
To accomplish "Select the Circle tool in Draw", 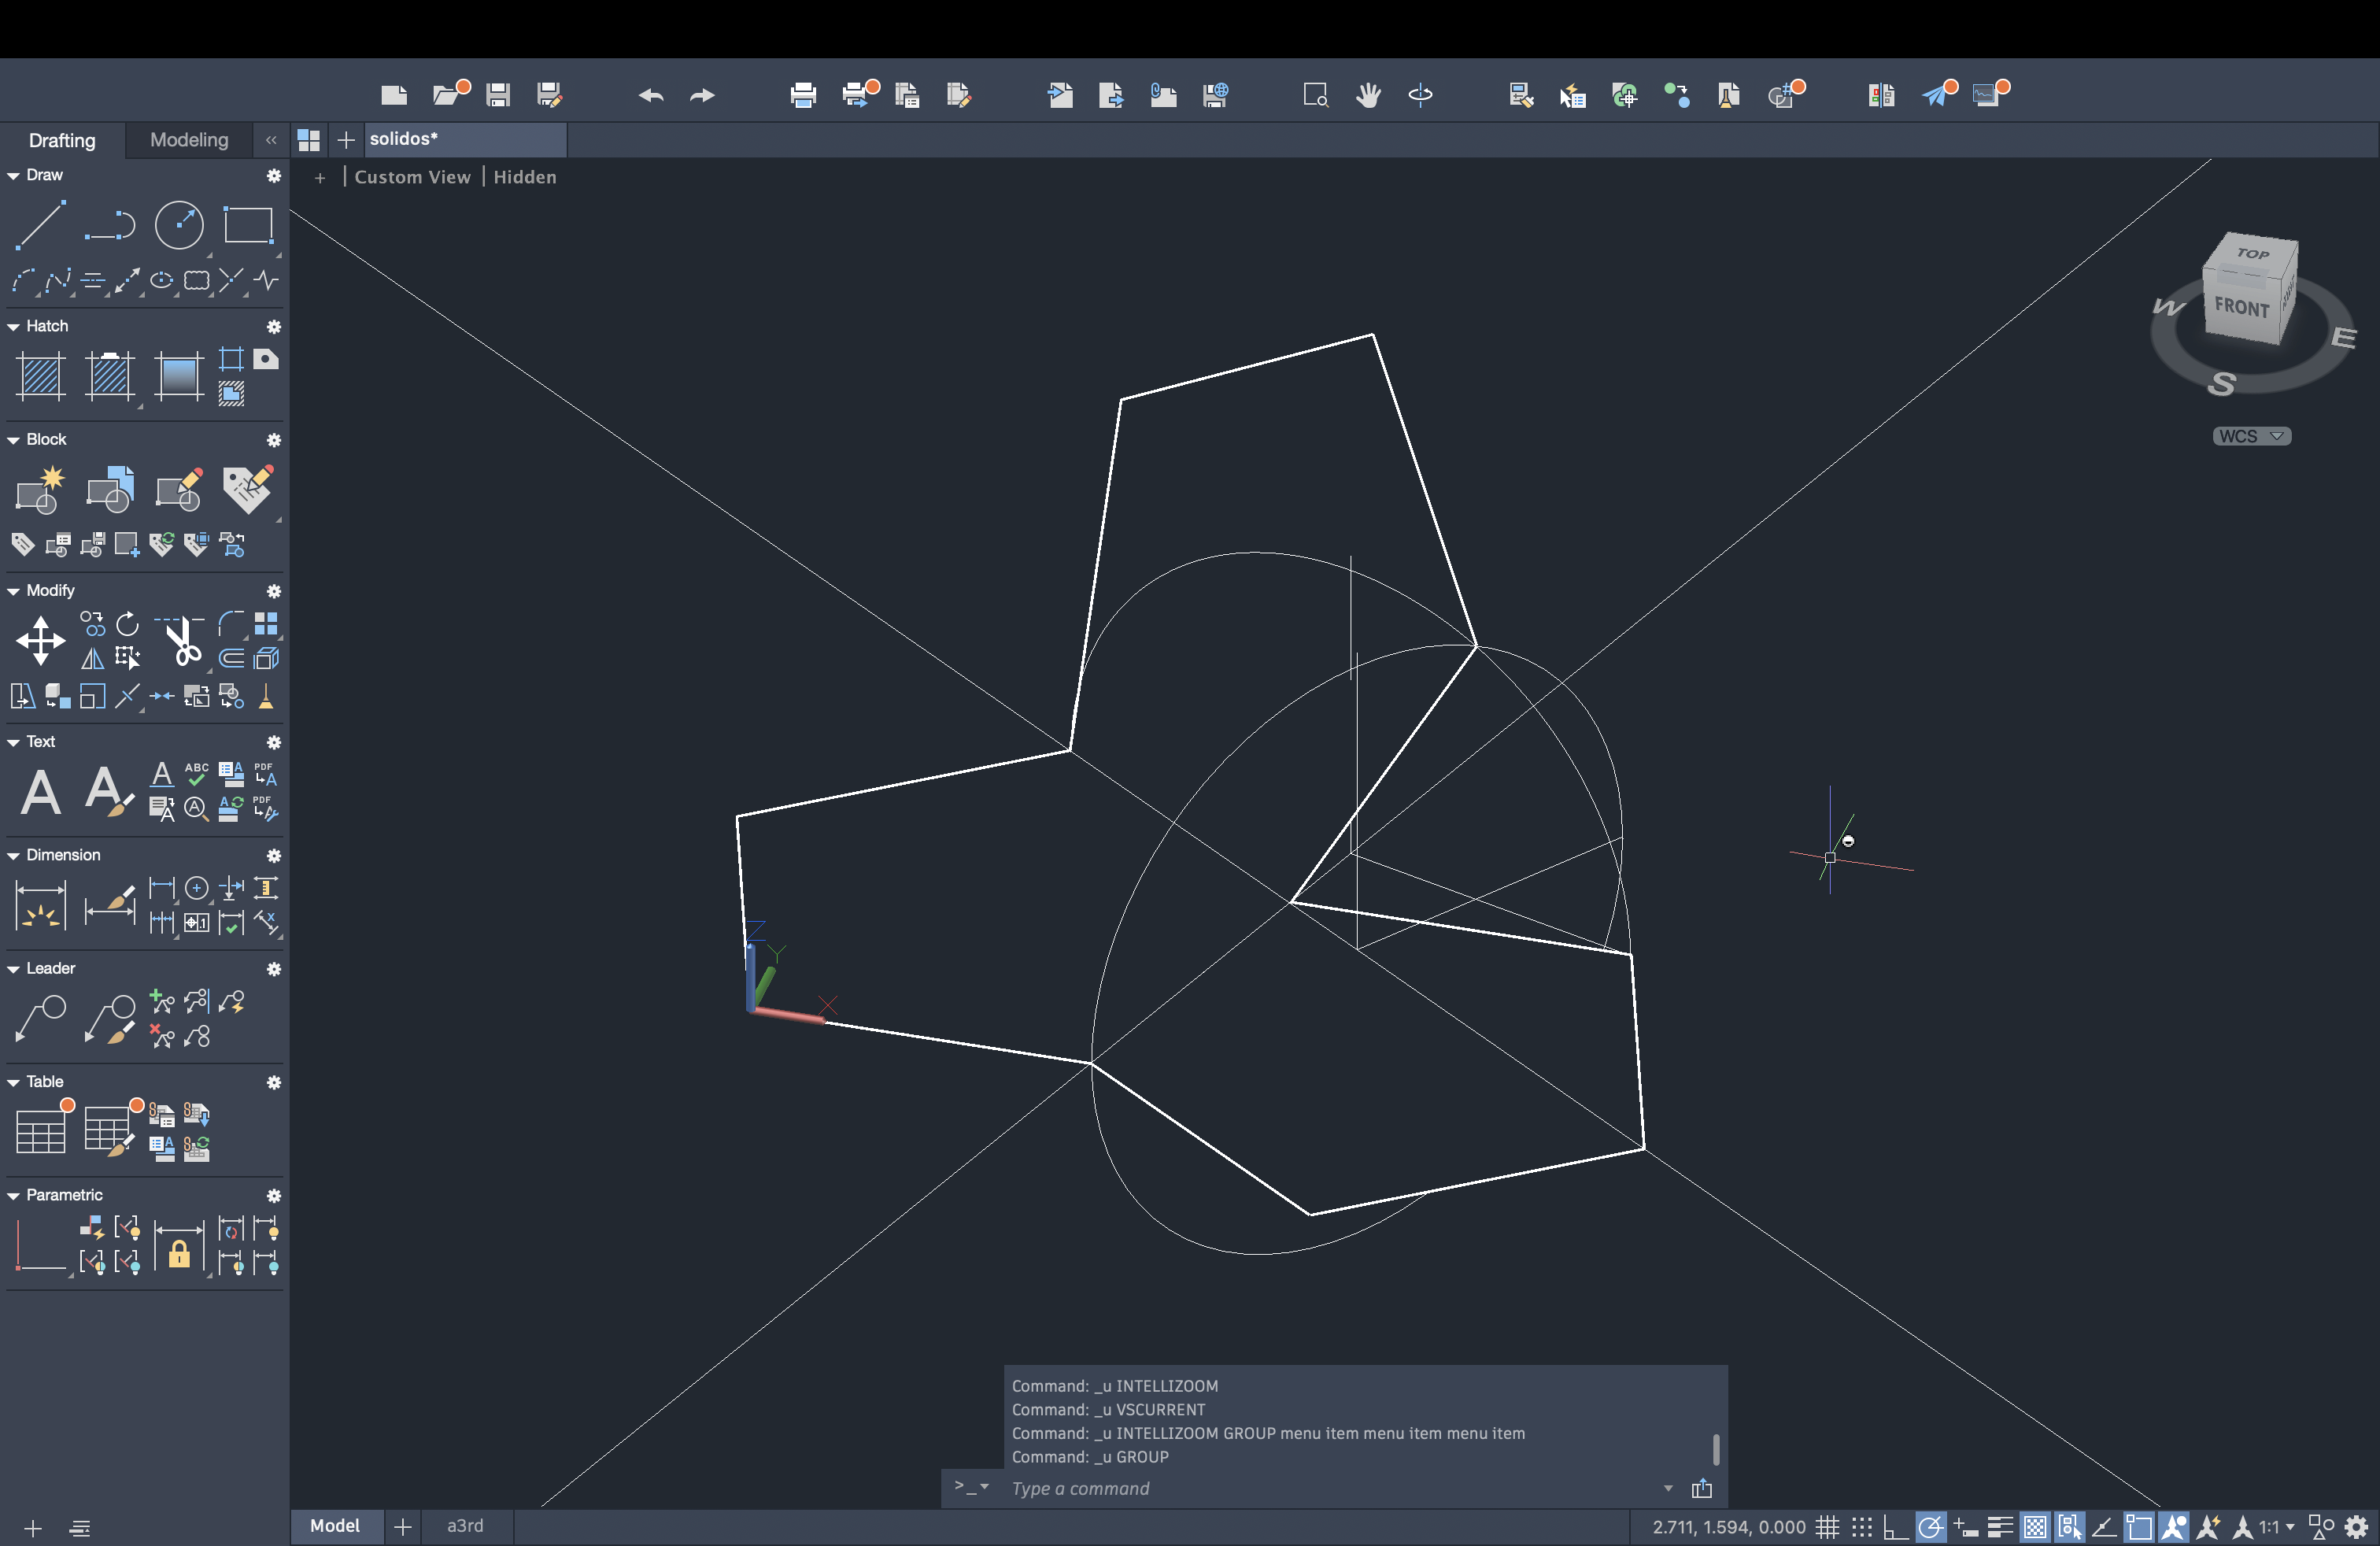I will click(x=179, y=224).
